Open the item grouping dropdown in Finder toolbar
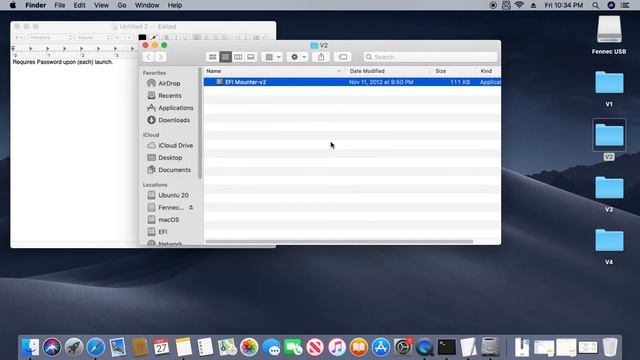 click(272, 57)
